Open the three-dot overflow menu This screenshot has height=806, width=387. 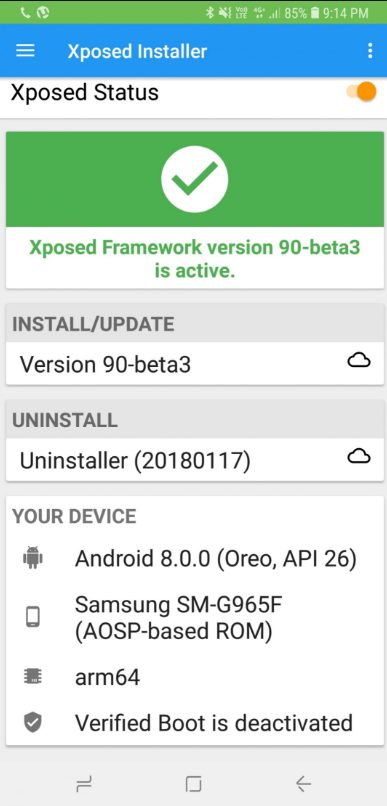coord(370,51)
